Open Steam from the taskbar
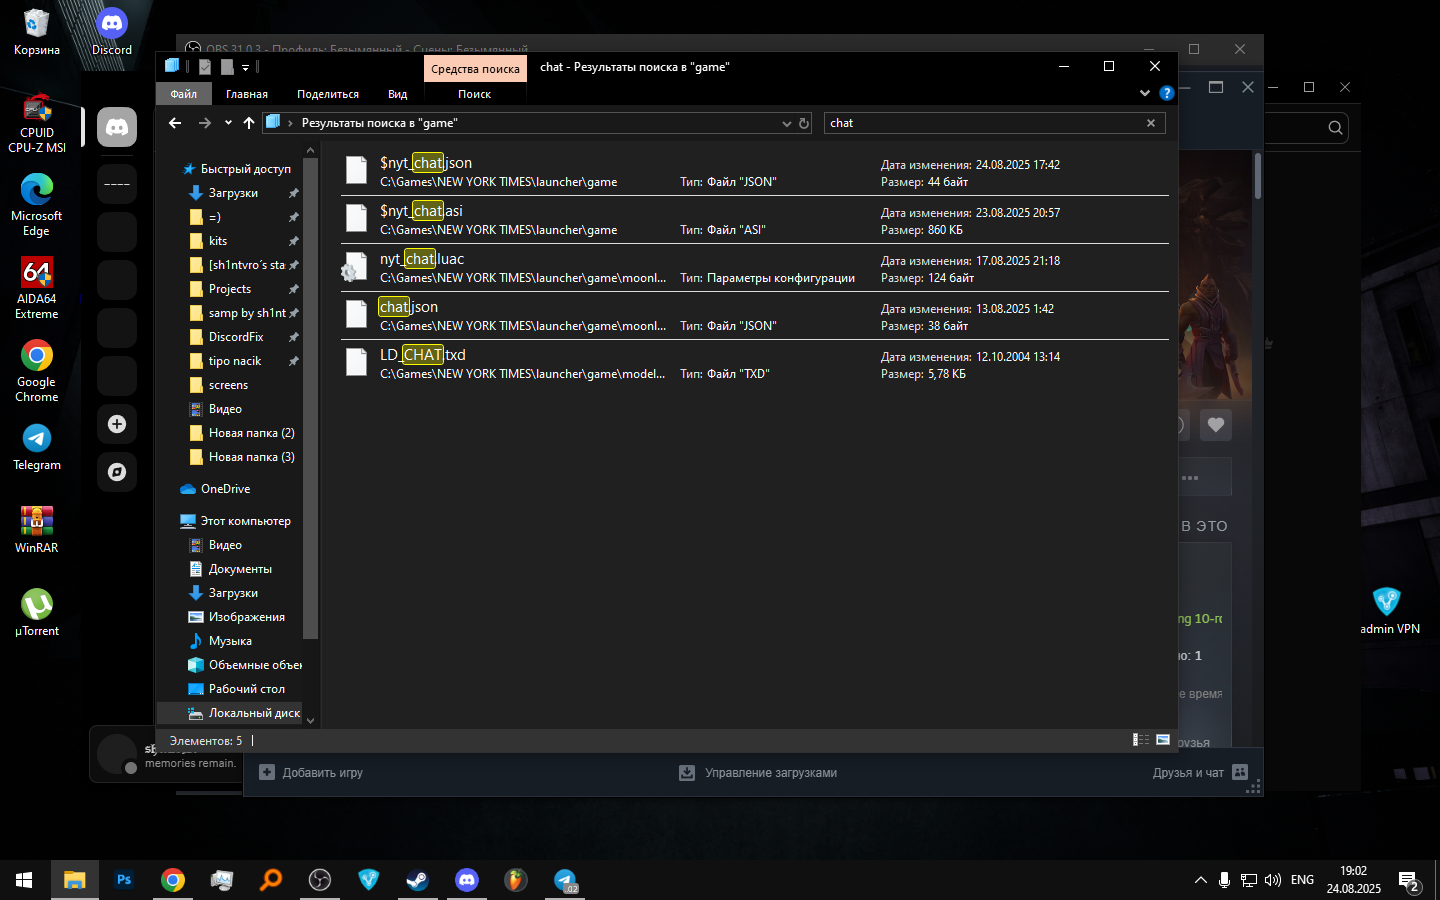1440x900 pixels. pos(417,880)
